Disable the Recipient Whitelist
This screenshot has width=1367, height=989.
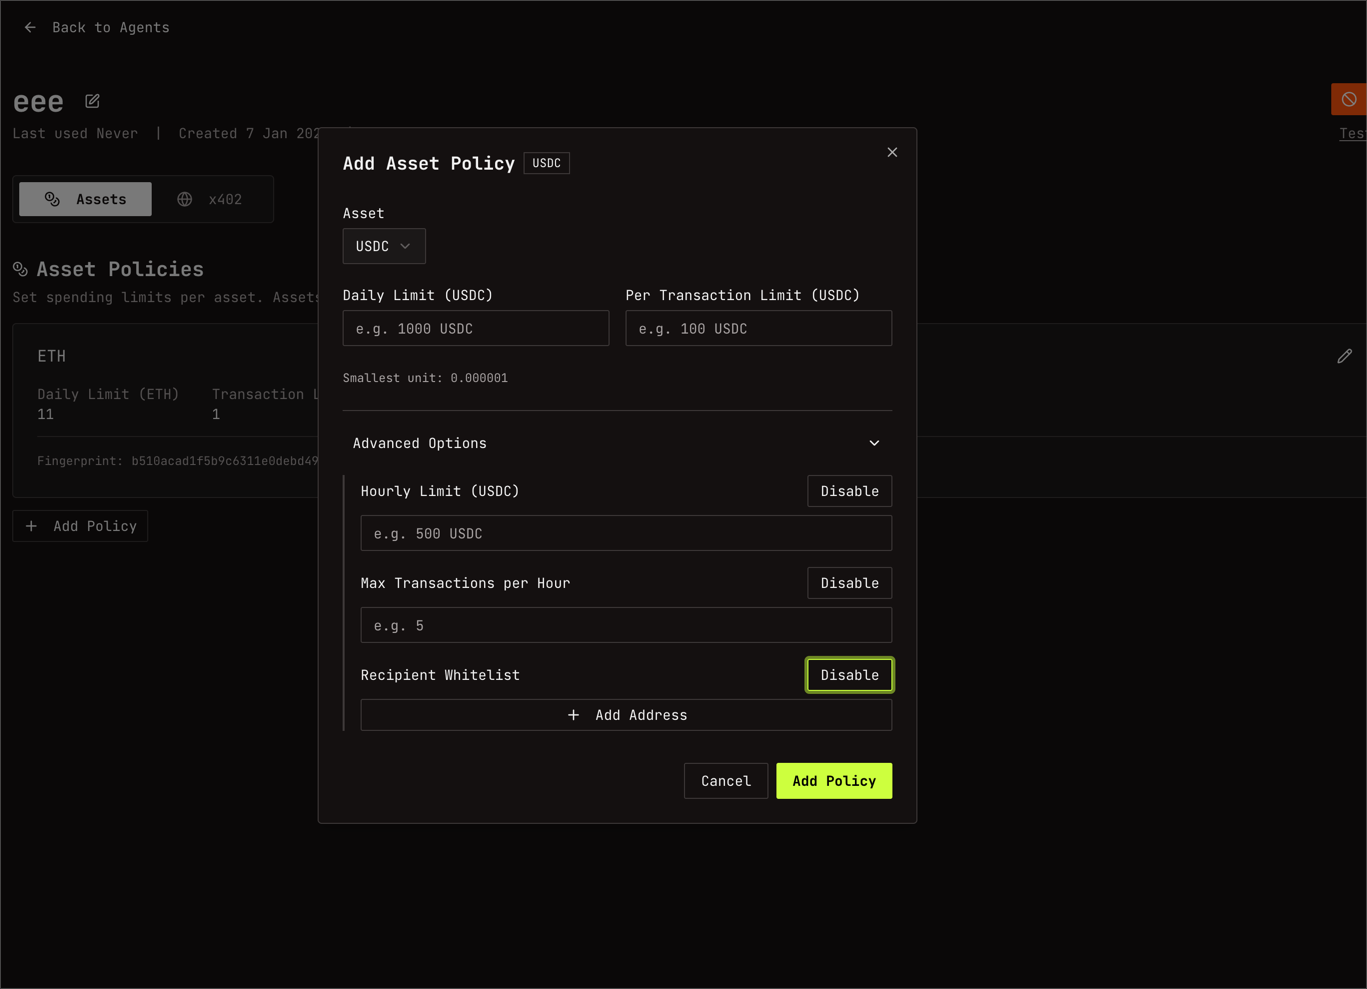click(849, 675)
